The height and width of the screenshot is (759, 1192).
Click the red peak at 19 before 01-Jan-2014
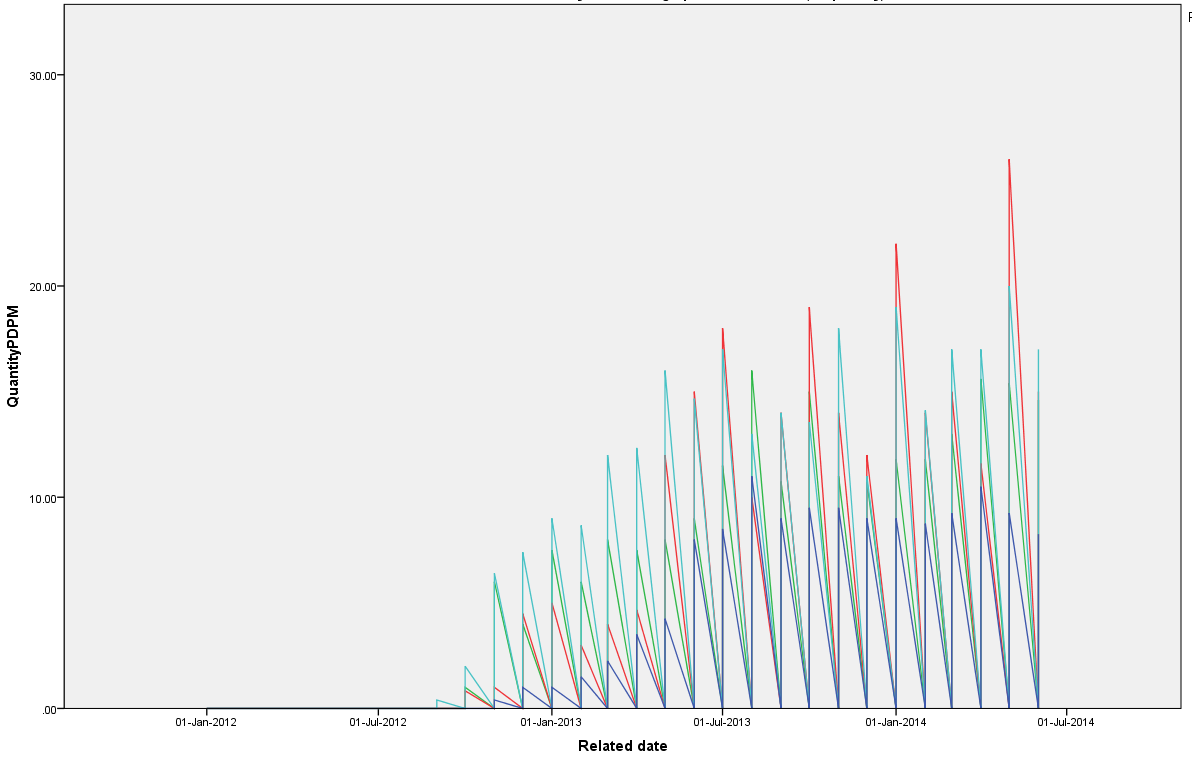click(809, 309)
